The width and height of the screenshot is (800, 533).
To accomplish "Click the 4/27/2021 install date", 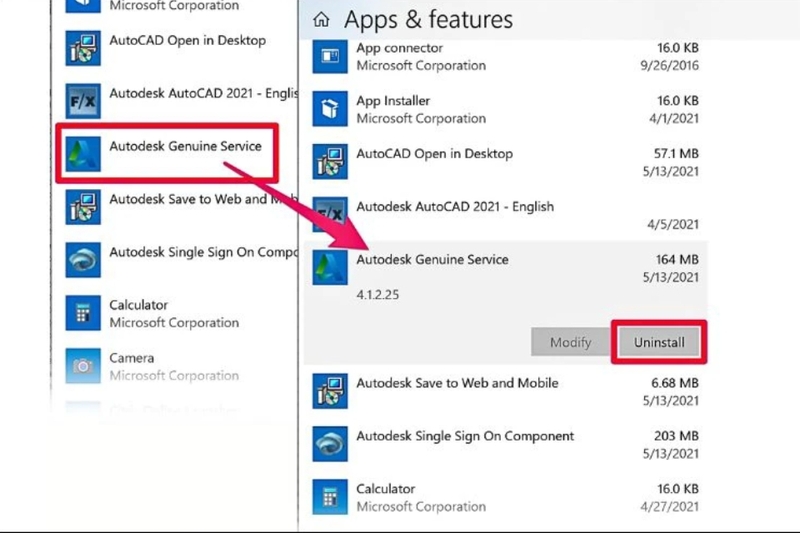I will (x=669, y=506).
